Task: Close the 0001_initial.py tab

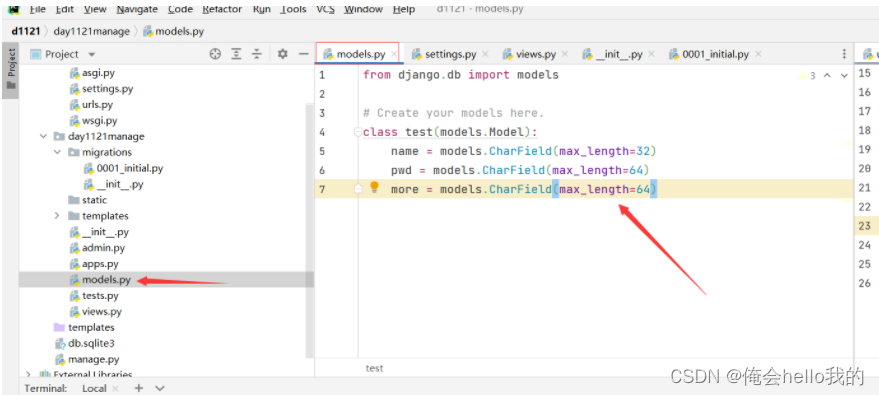Action: pyautogui.click(x=758, y=54)
